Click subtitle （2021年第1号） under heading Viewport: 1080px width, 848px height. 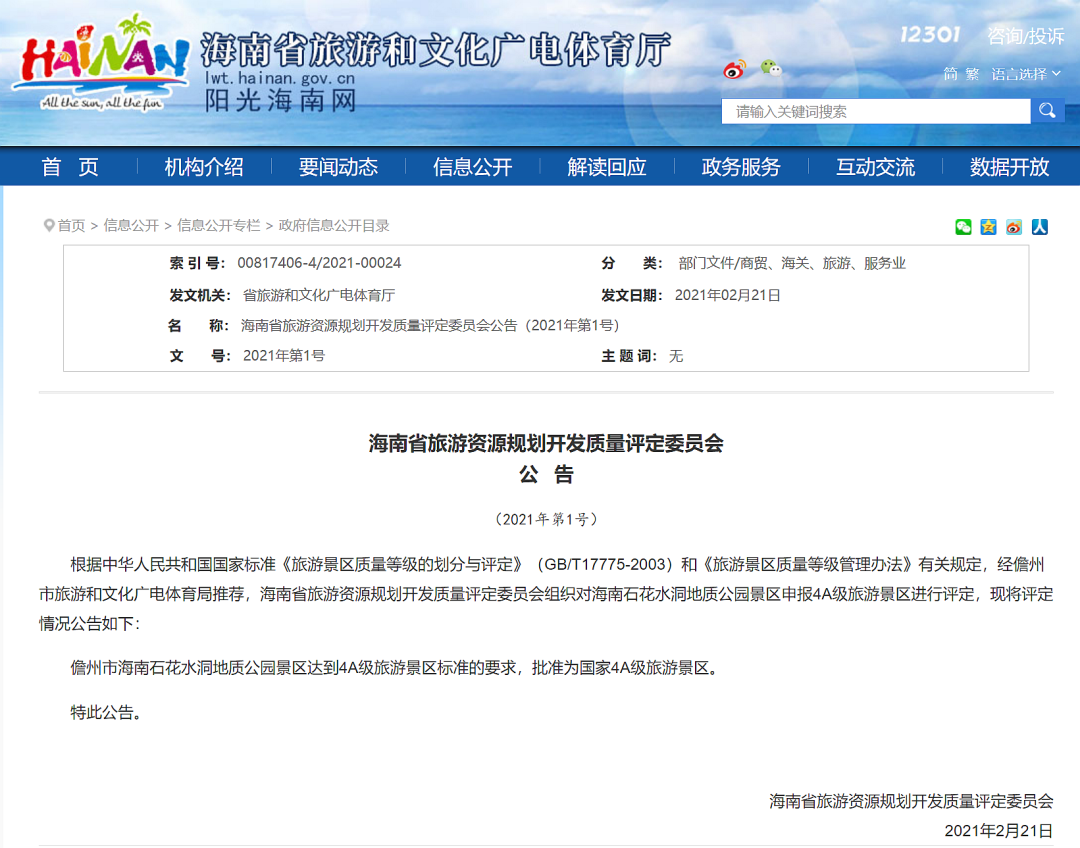[546, 519]
